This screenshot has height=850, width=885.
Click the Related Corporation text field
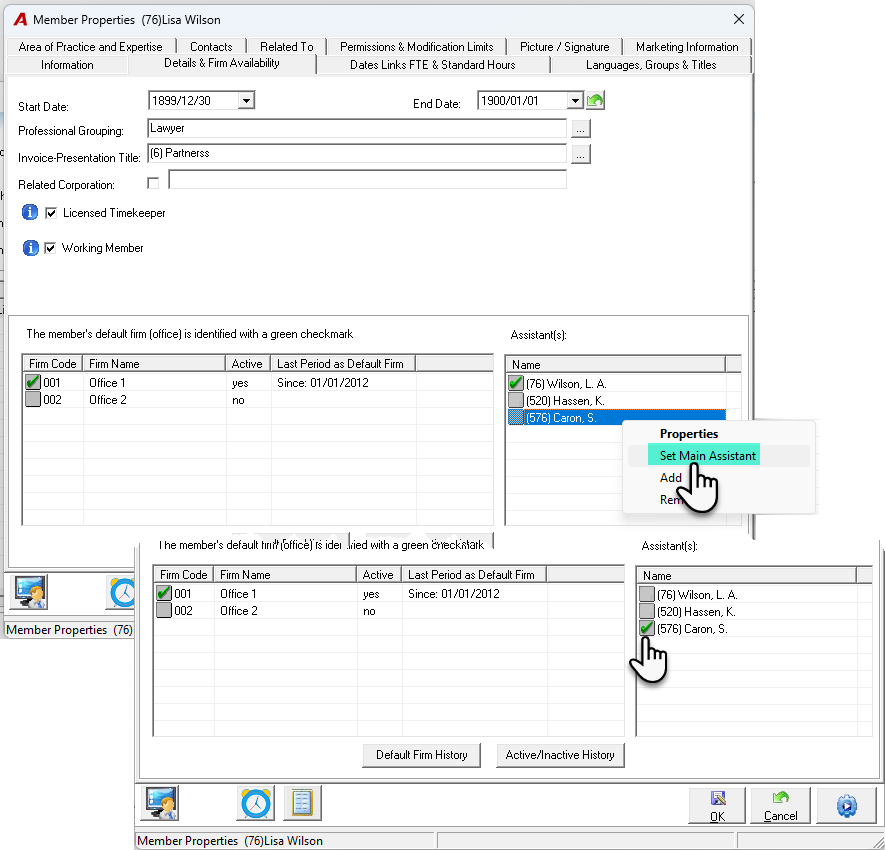367,179
